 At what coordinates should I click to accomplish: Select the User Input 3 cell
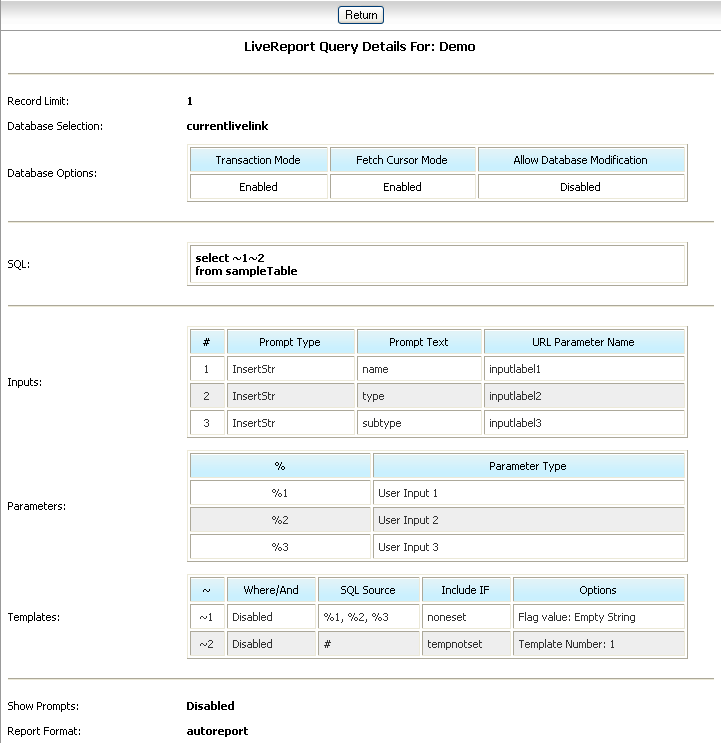pyautogui.click(x=528, y=547)
